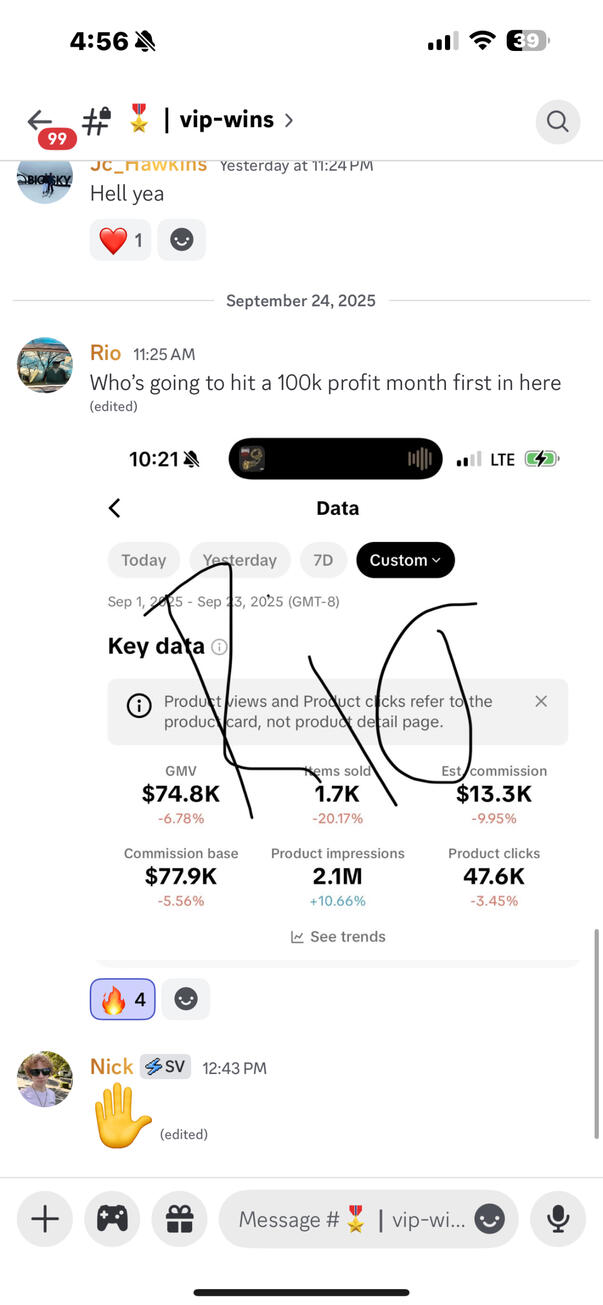Tap the gift icon

point(179,1219)
